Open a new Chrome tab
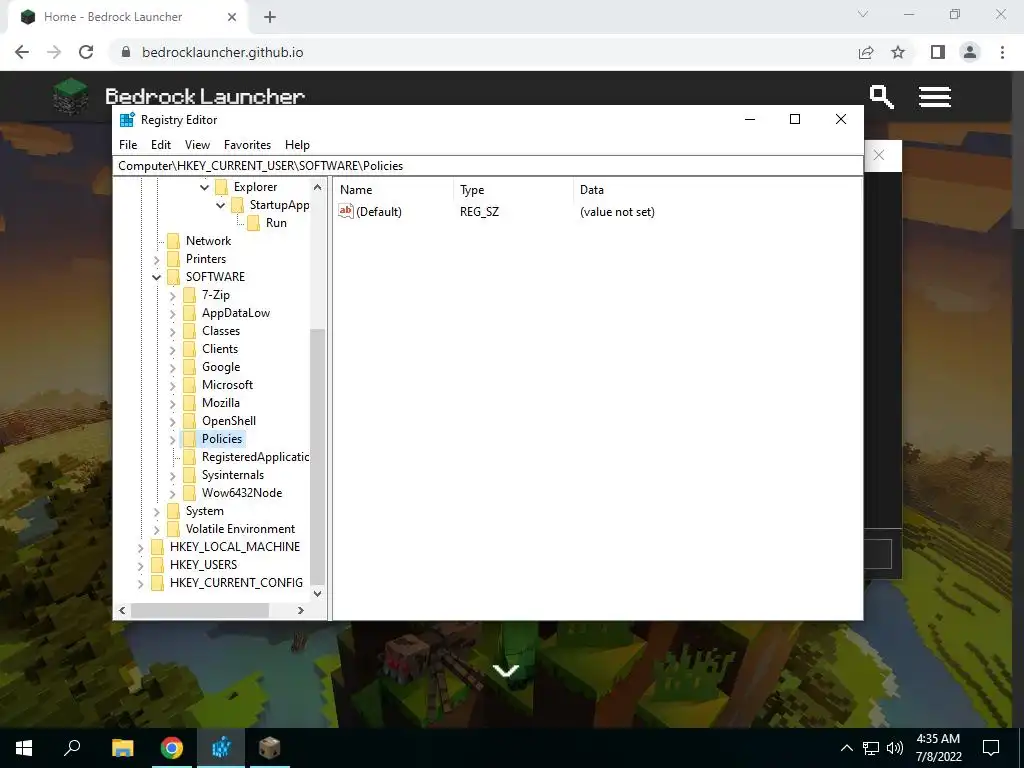 coord(270,17)
